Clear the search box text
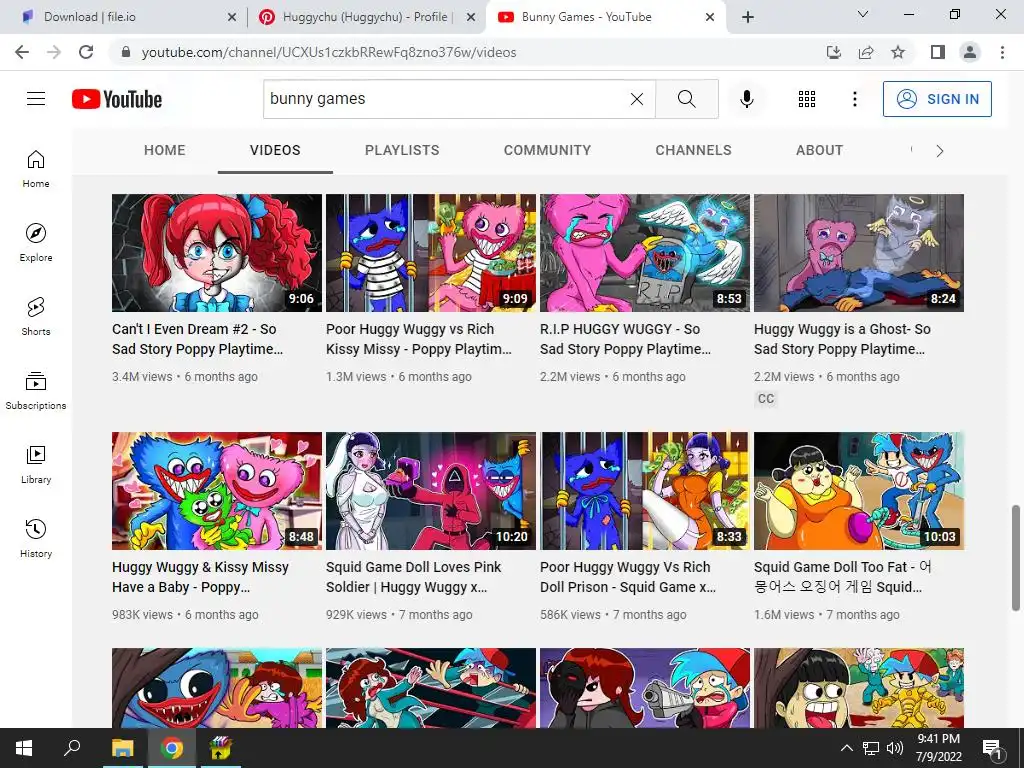 637,99
